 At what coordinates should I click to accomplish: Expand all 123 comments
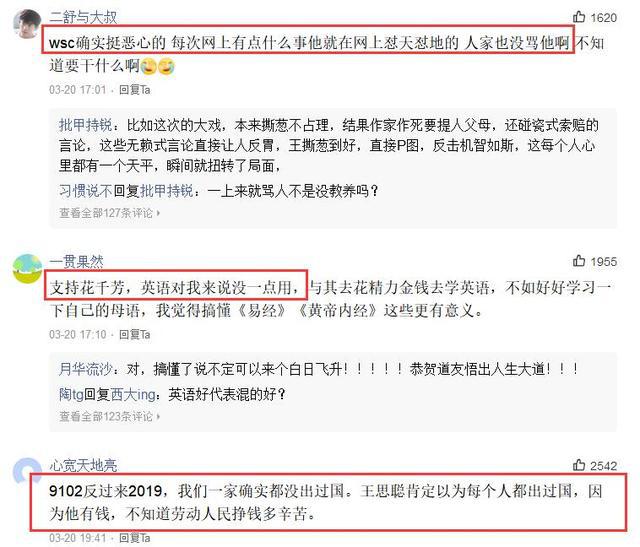point(109,416)
